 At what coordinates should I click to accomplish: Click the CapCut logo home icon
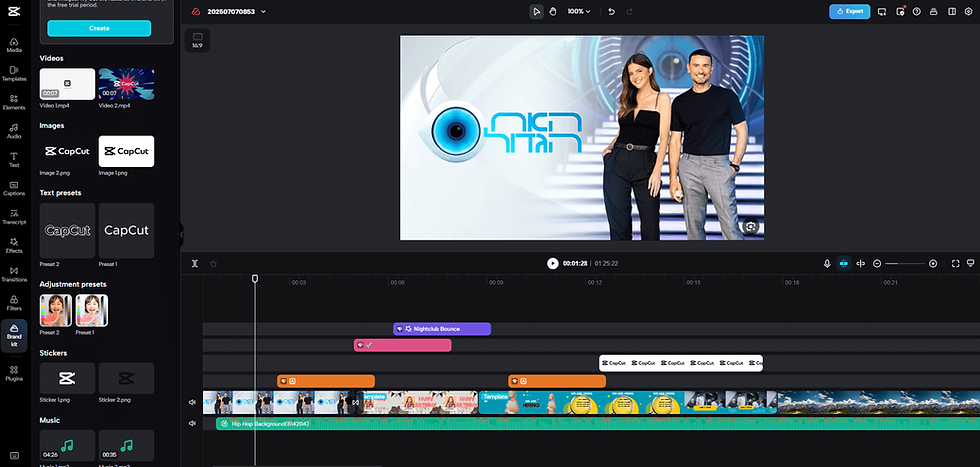tap(14, 11)
